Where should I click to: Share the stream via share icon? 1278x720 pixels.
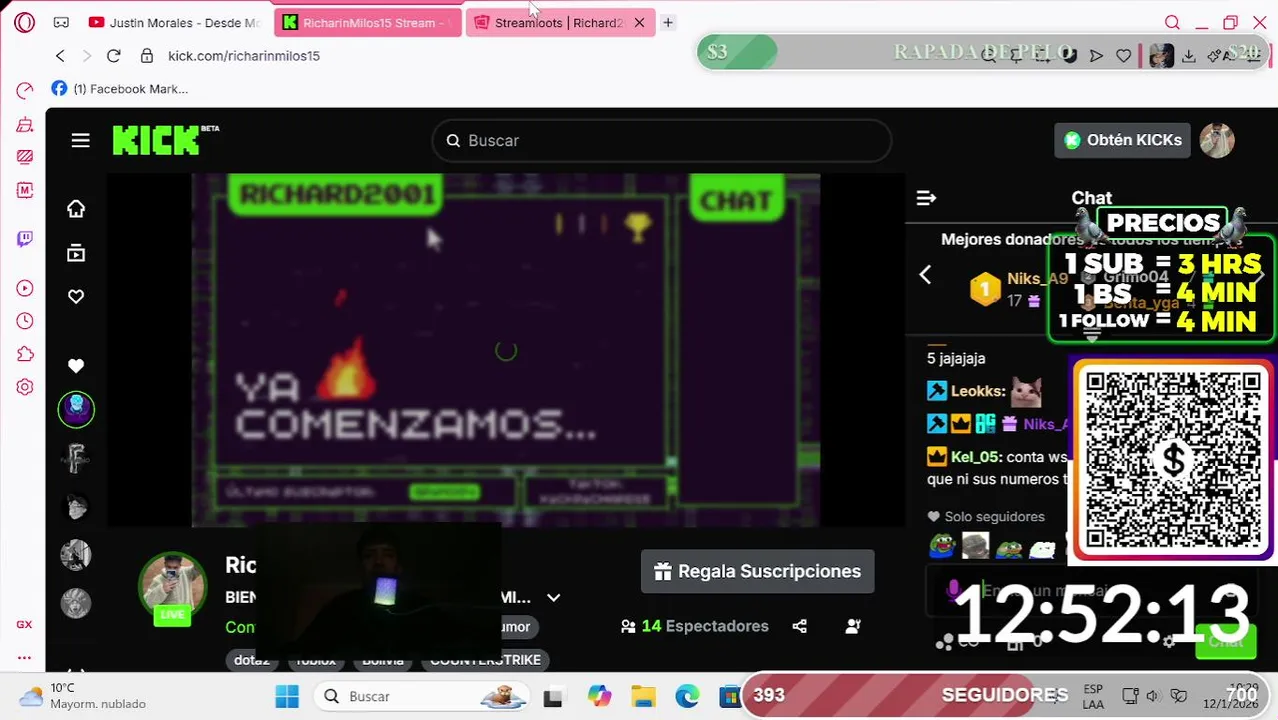pyautogui.click(x=799, y=626)
